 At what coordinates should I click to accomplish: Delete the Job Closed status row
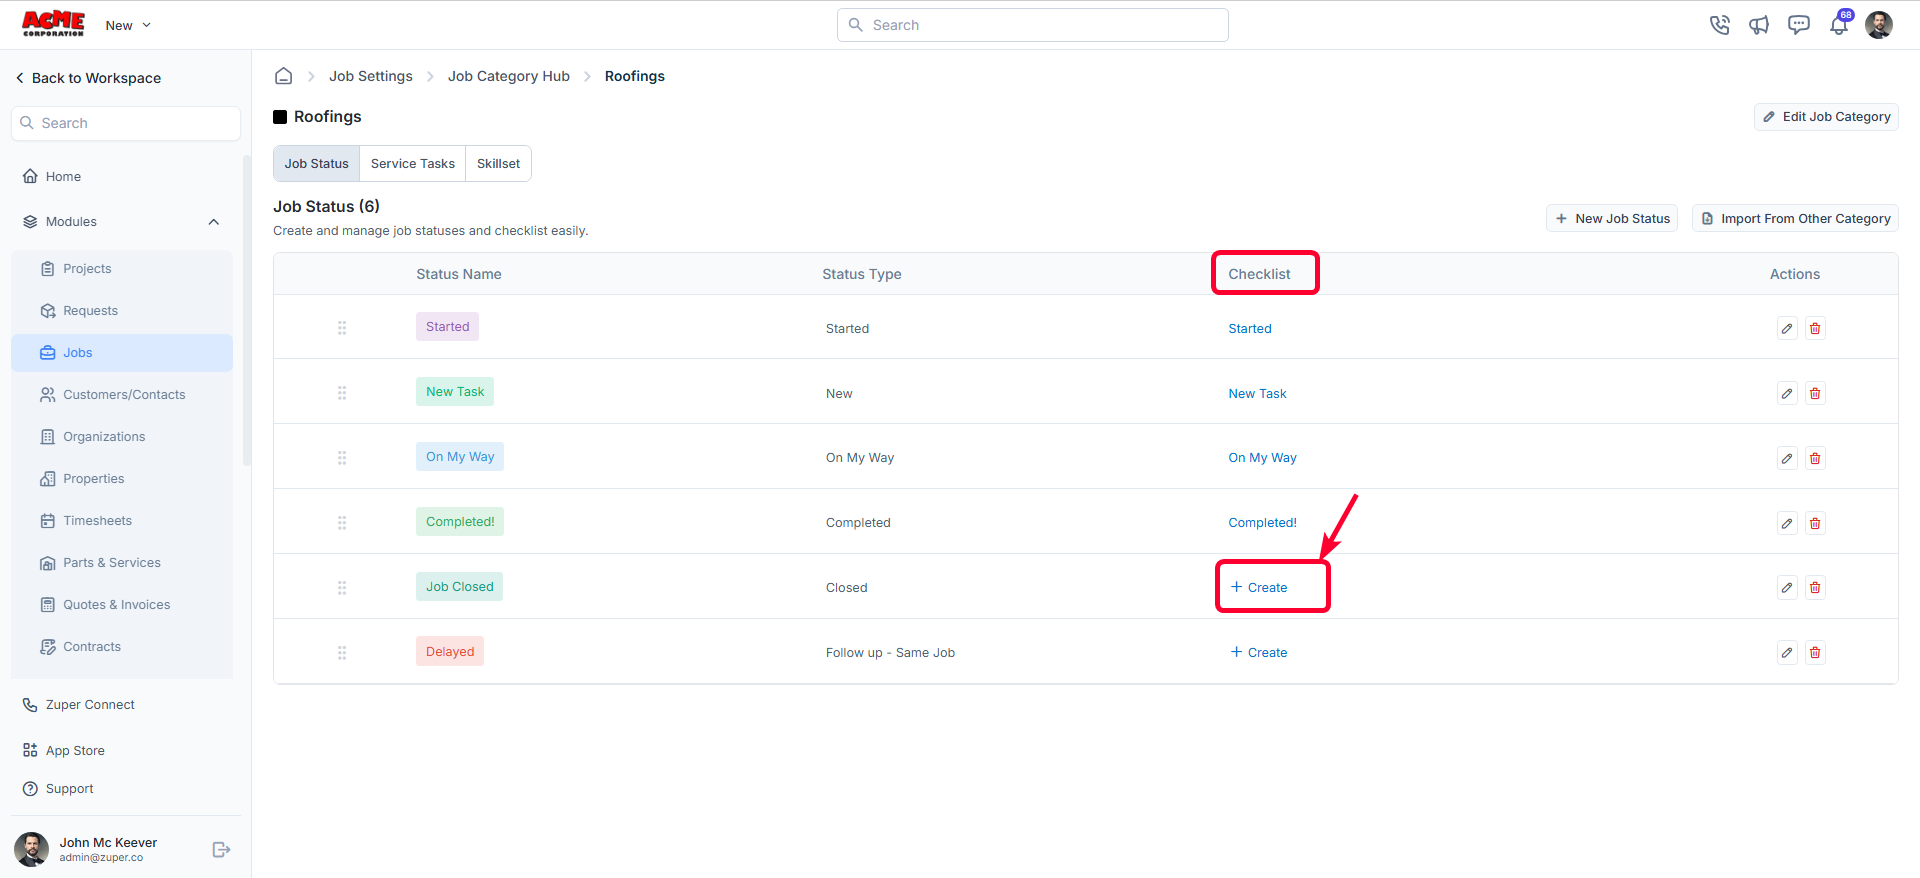click(x=1815, y=587)
